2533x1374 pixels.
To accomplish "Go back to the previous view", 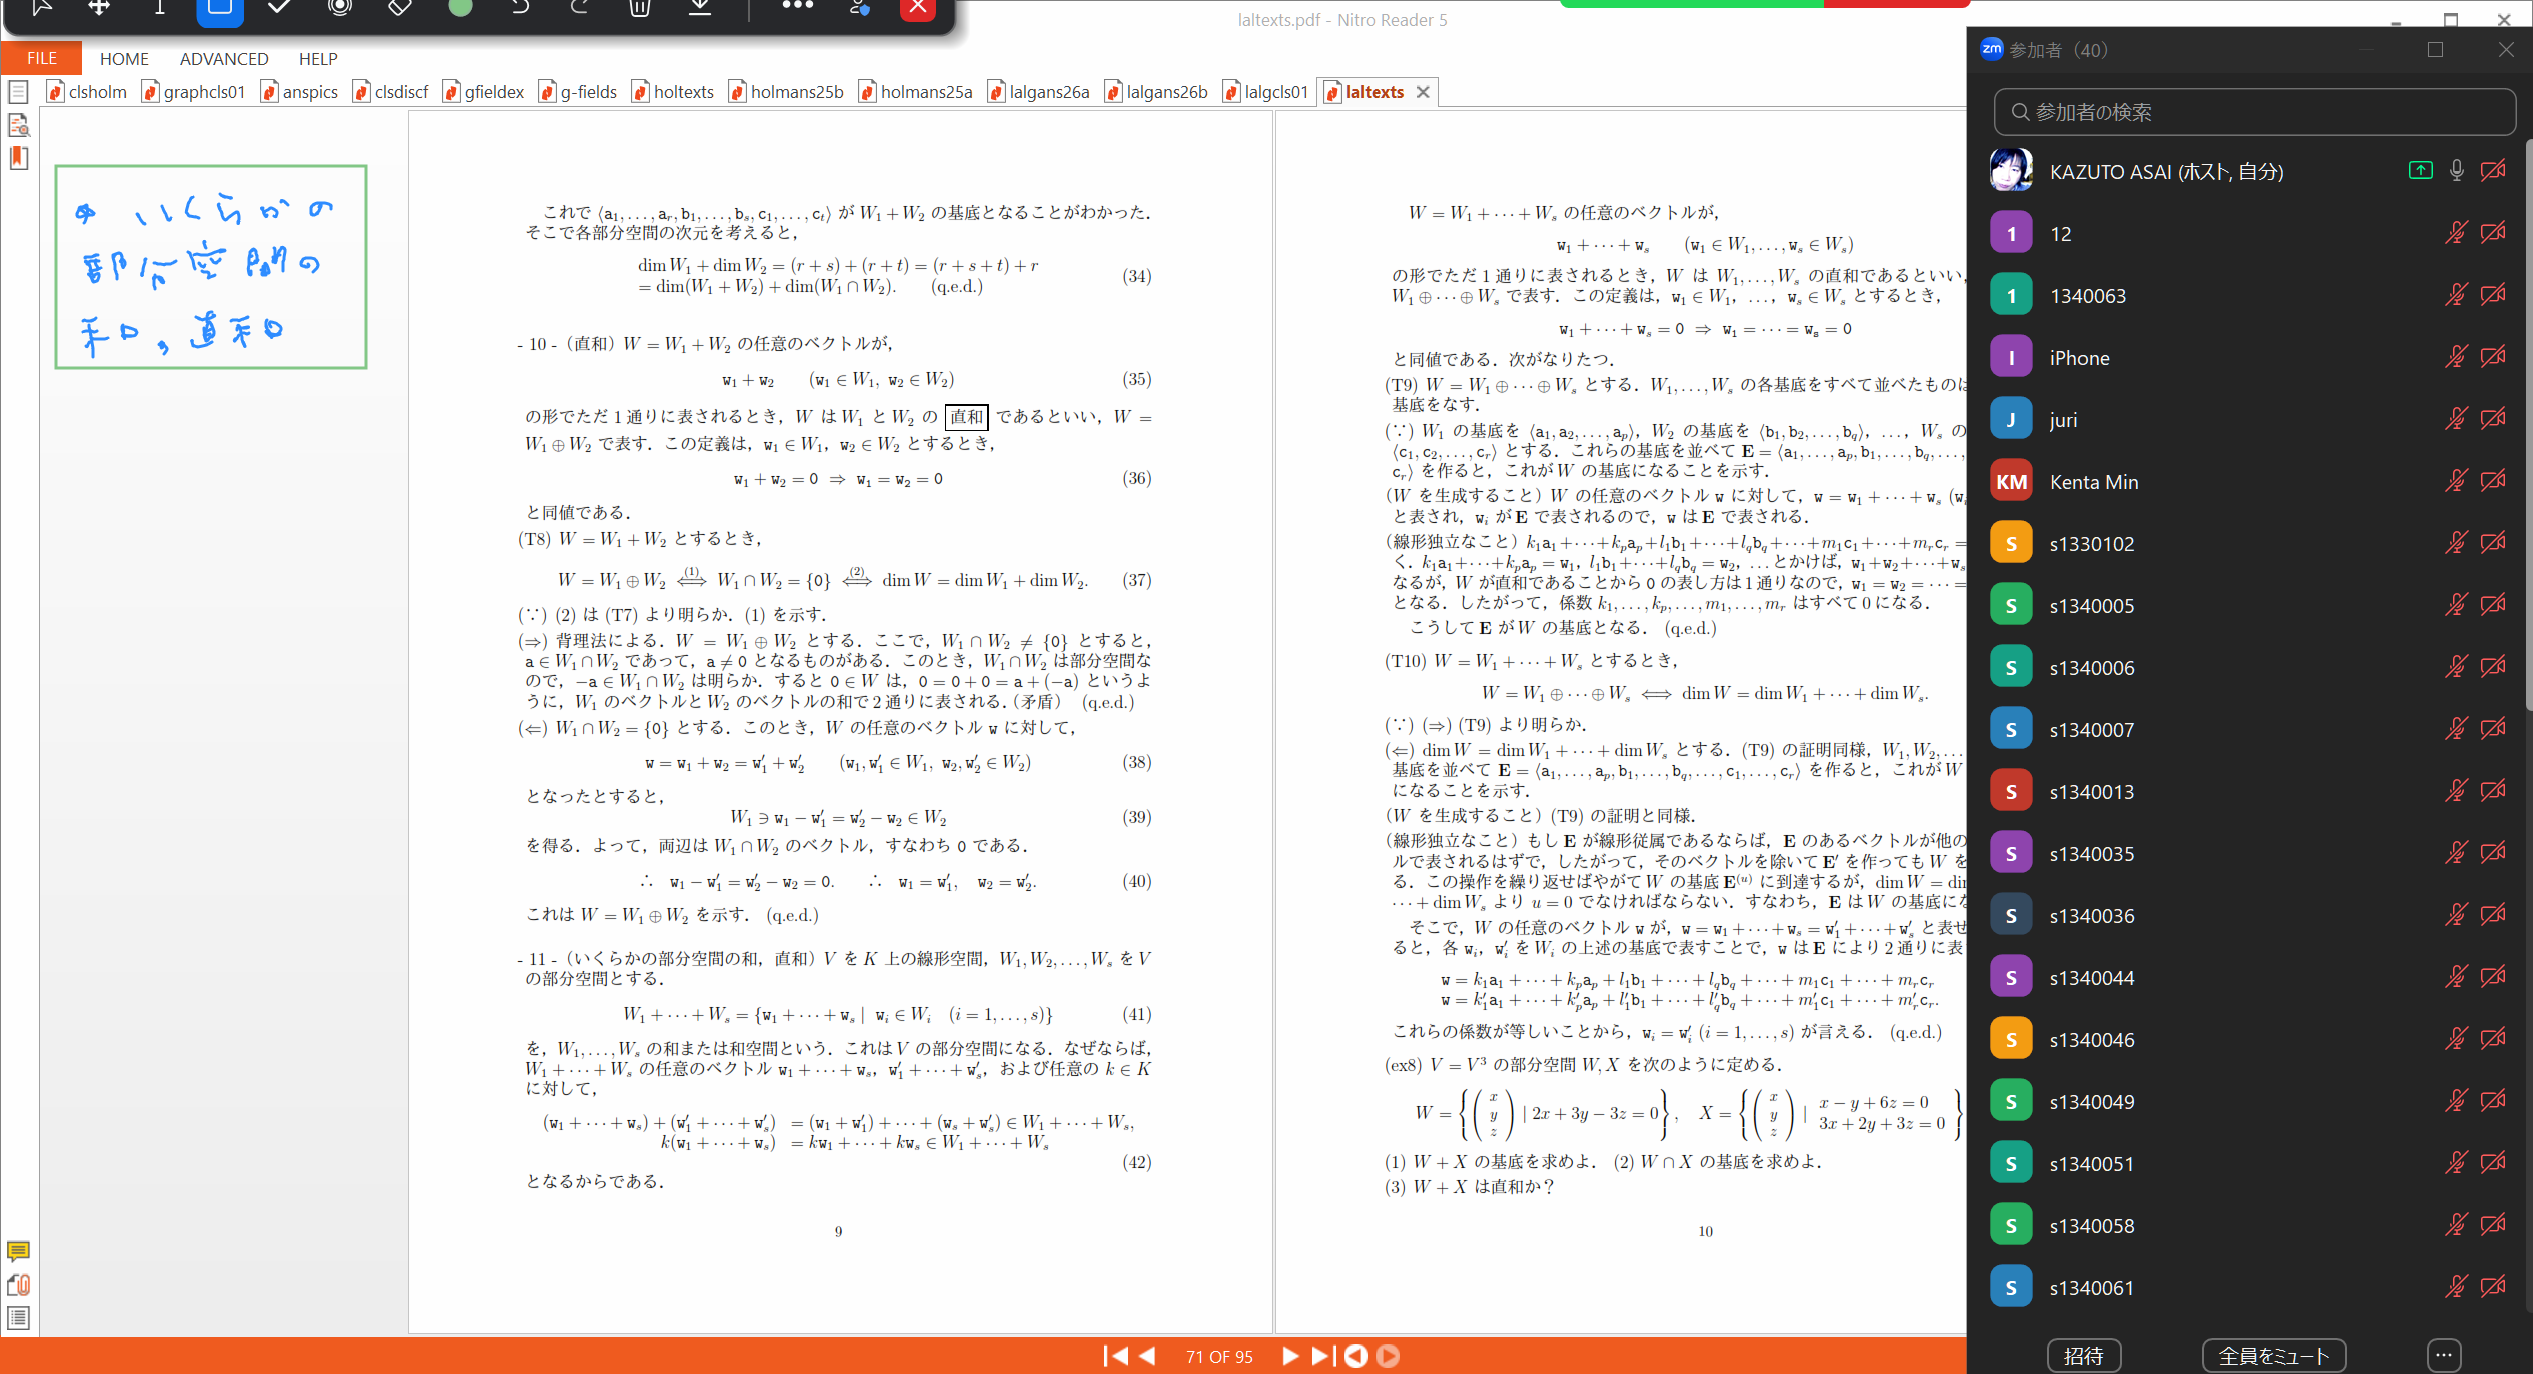I will click(x=1356, y=1356).
